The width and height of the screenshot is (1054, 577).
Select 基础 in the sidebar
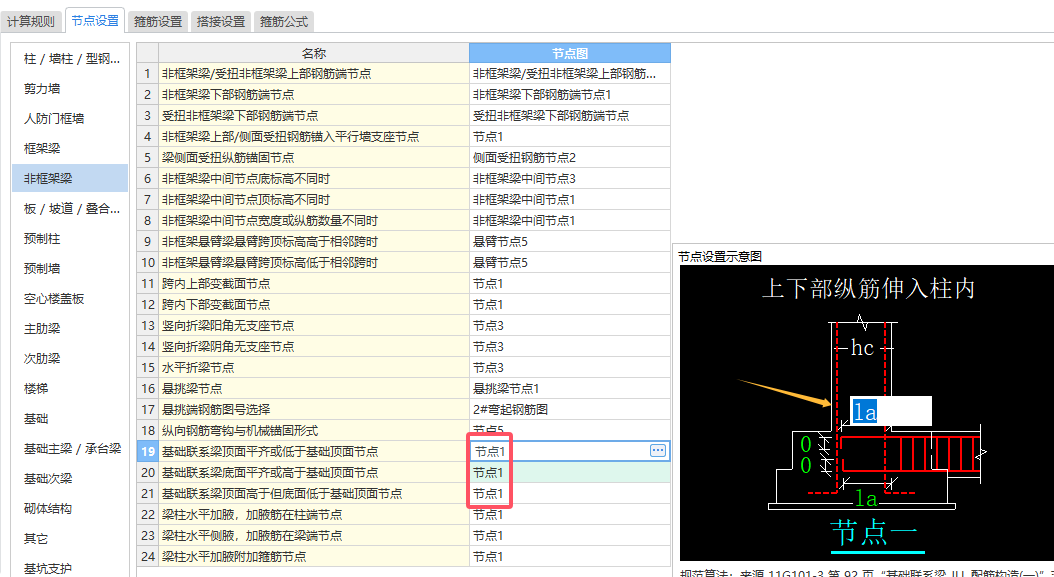click(x=71, y=418)
